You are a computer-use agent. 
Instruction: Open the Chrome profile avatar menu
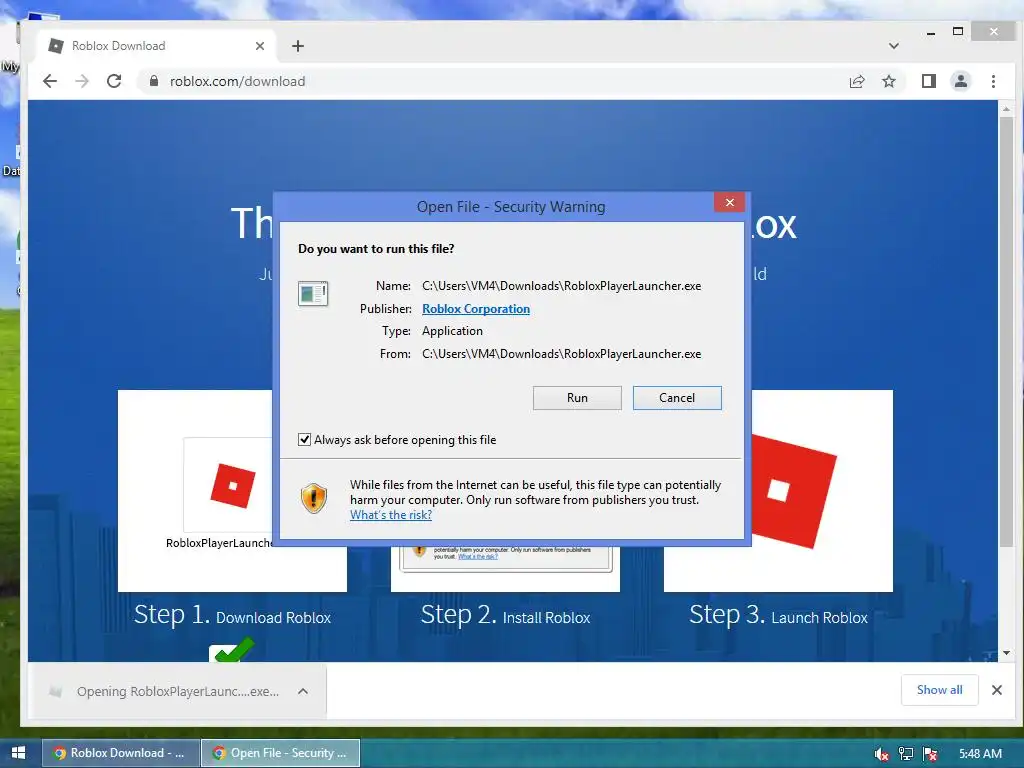(x=961, y=81)
